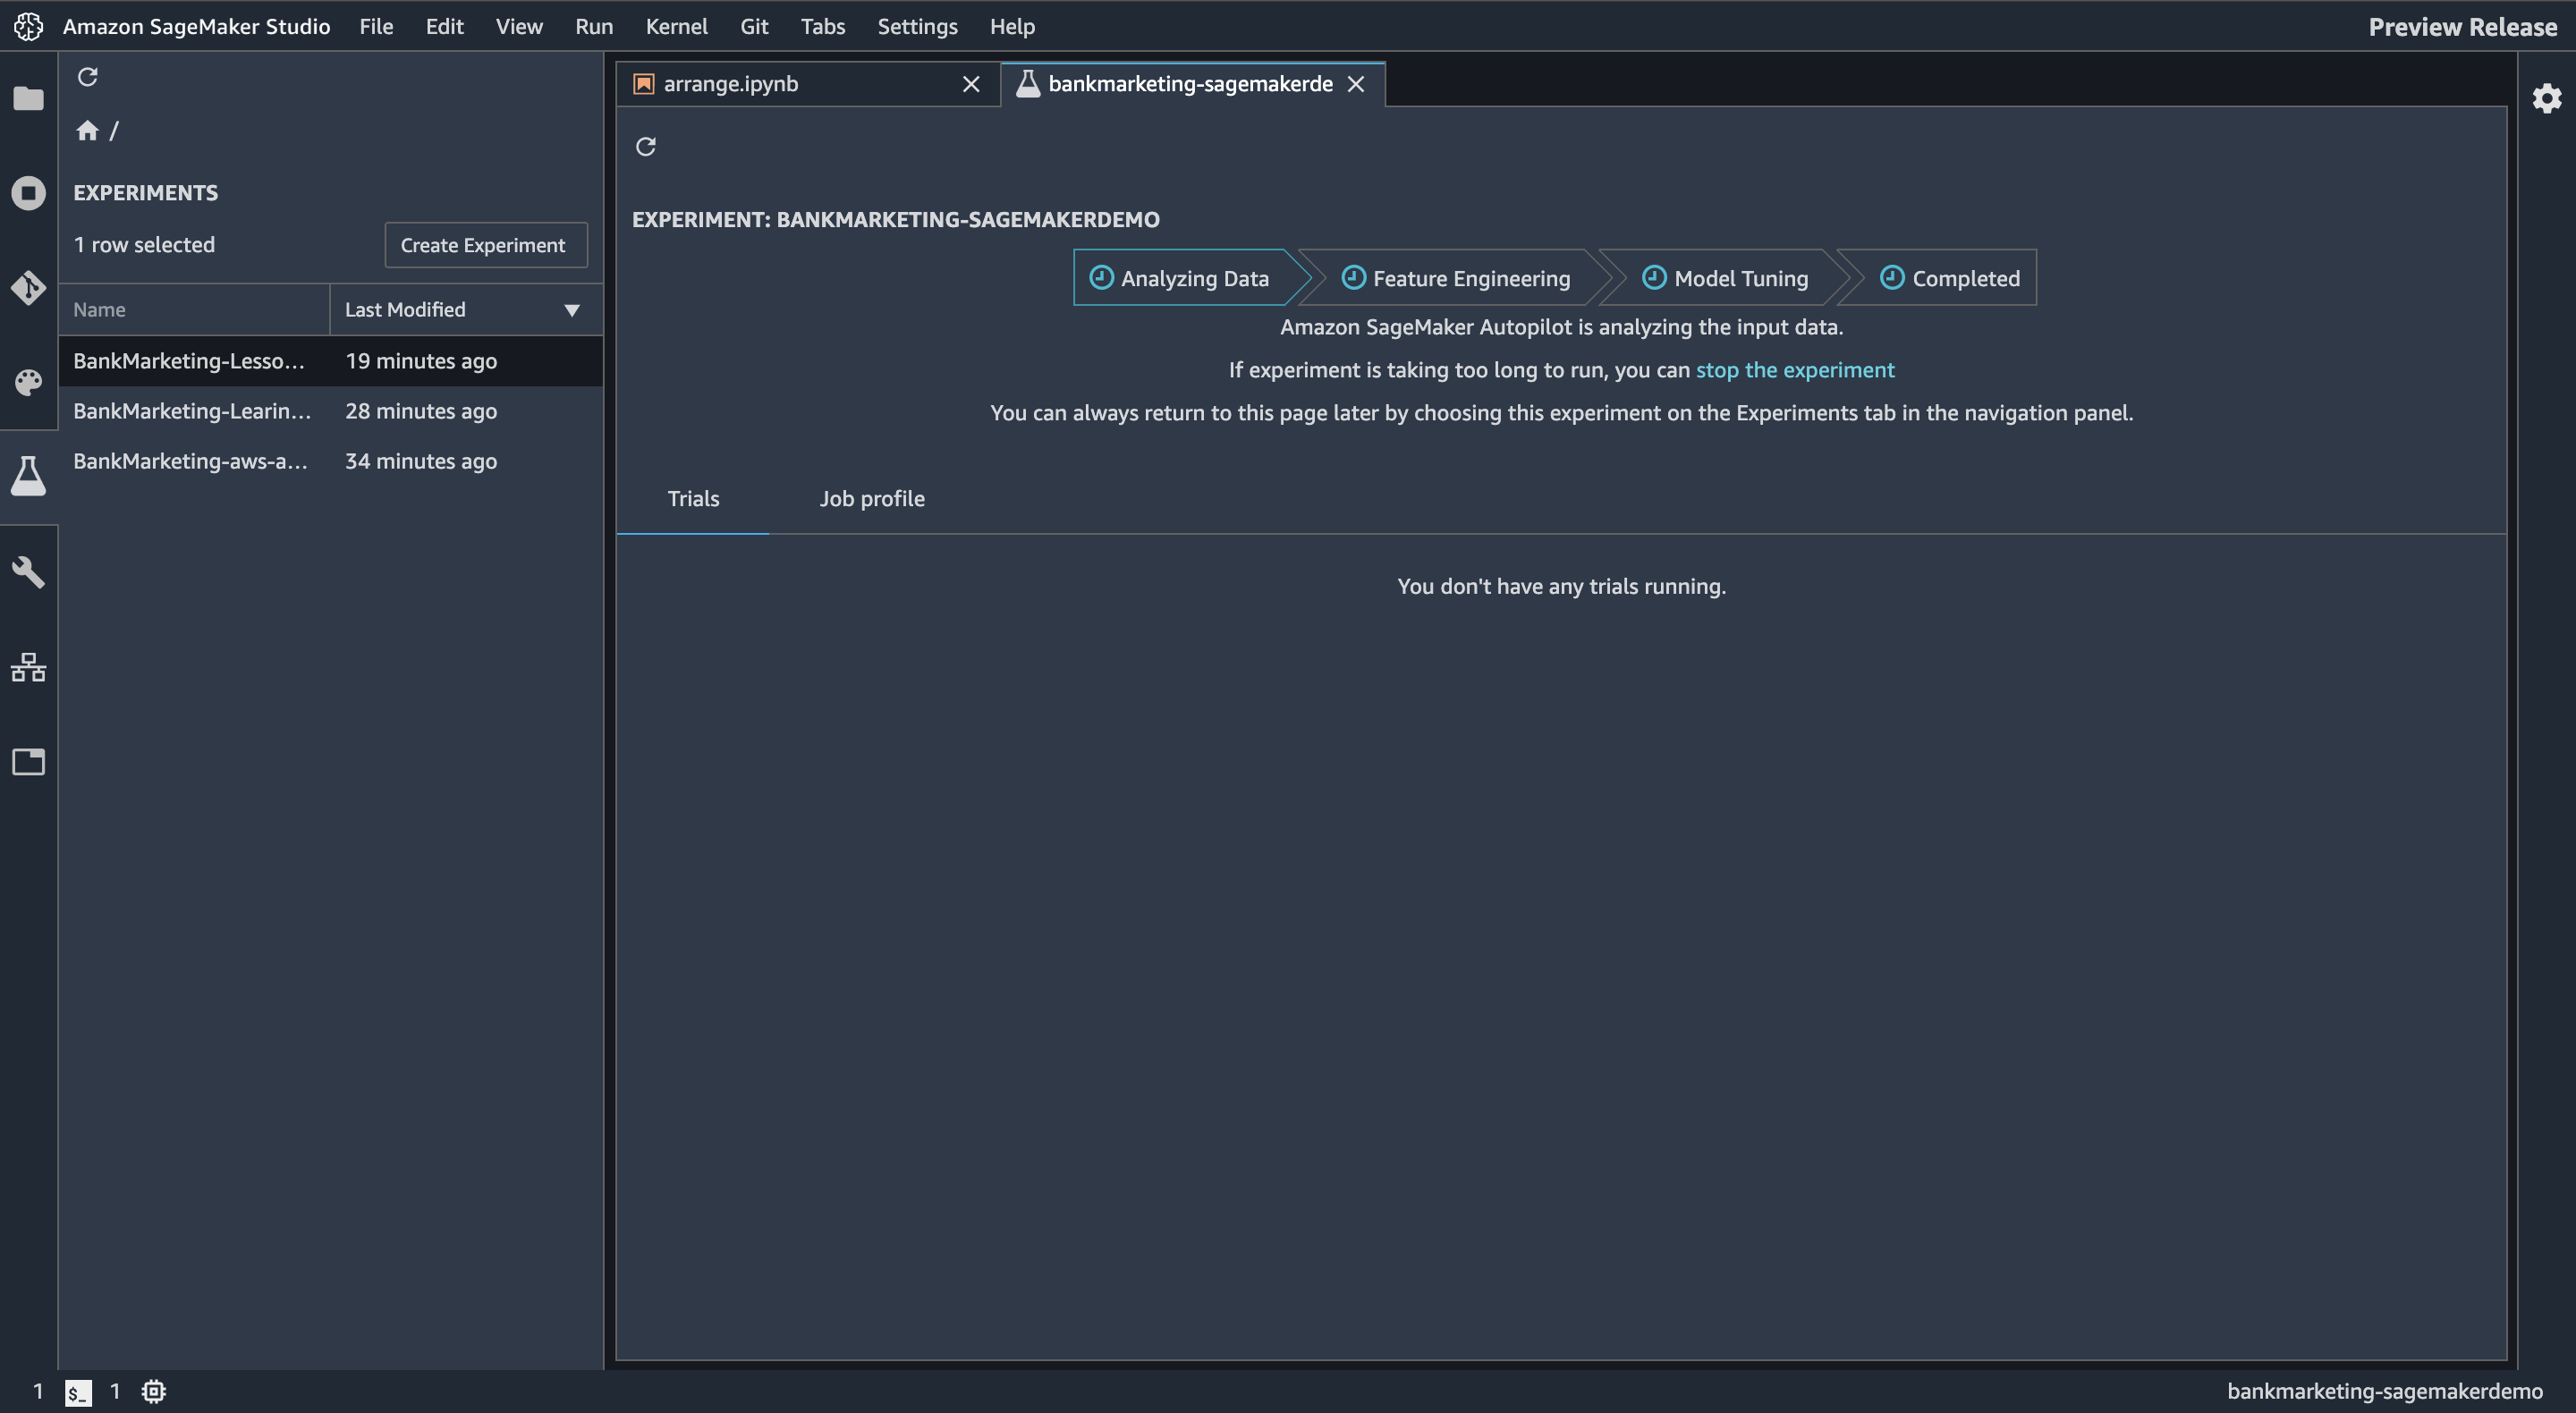Sort by Last Modified dropdown arrow
This screenshot has height=1413, width=2576.
pyautogui.click(x=572, y=310)
